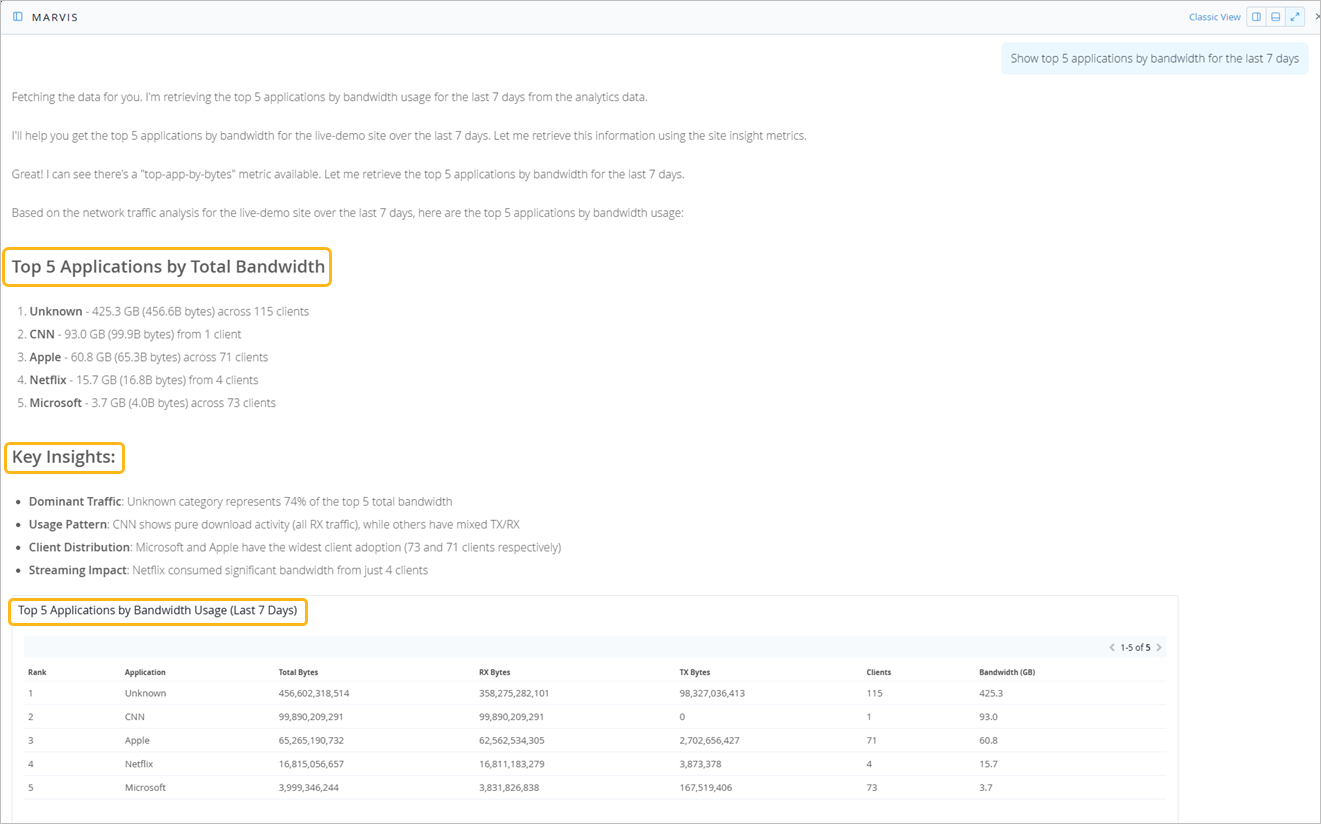Click Total Bytes value "456,602,318,514"
The width and height of the screenshot is (1321, 824).
click(314, 693)
